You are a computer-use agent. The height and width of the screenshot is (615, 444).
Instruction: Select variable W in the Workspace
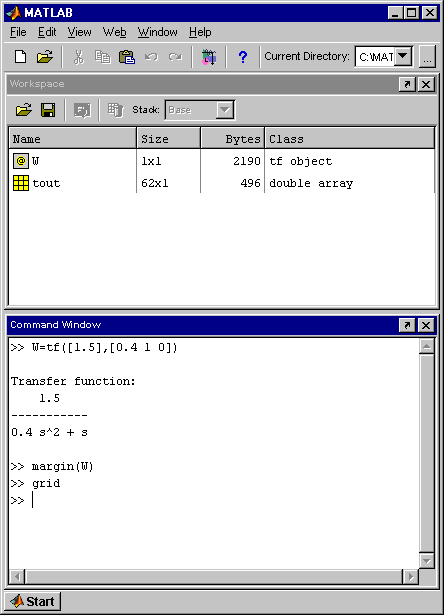[x=35, y=161]
